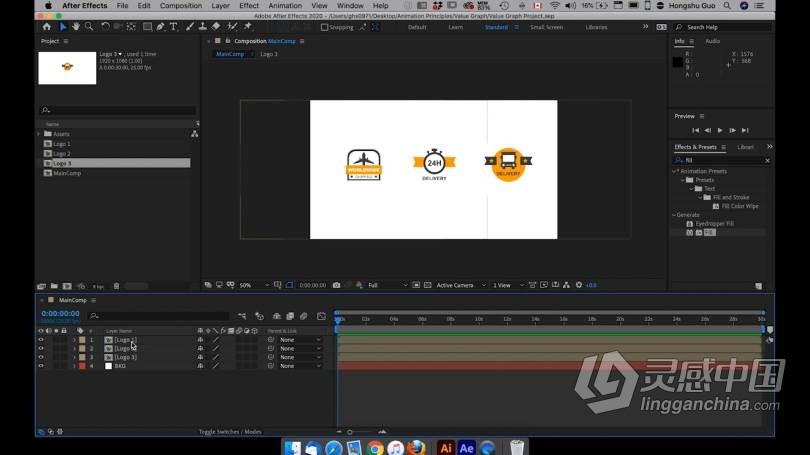
Task: Create new folder in Project panel
Action: 54,286
